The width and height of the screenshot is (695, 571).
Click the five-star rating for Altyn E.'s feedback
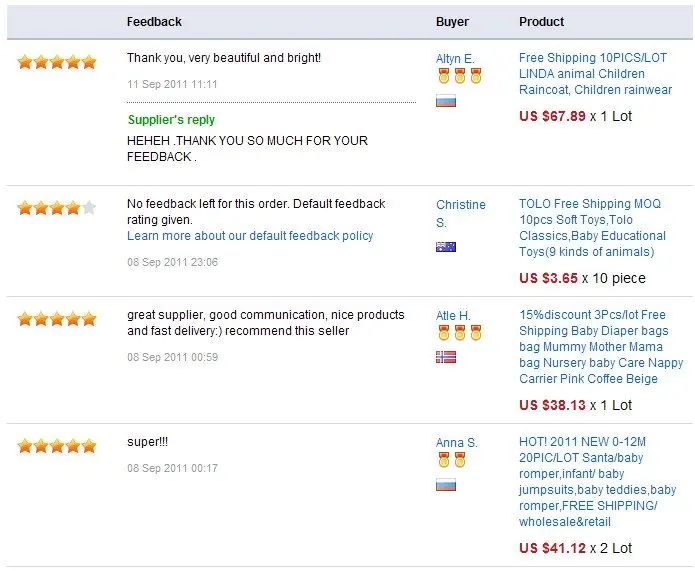pyautogui.click(x=57, y=62)
